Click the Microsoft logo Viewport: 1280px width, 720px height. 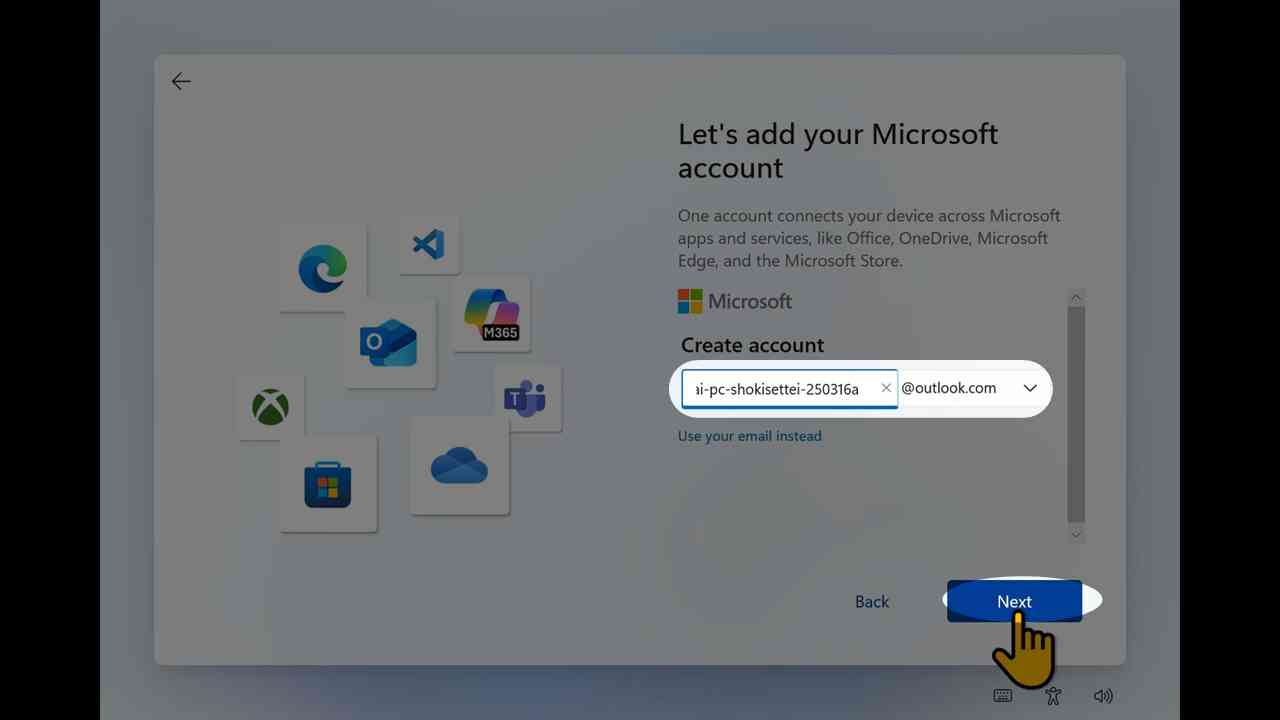[735, 301]
